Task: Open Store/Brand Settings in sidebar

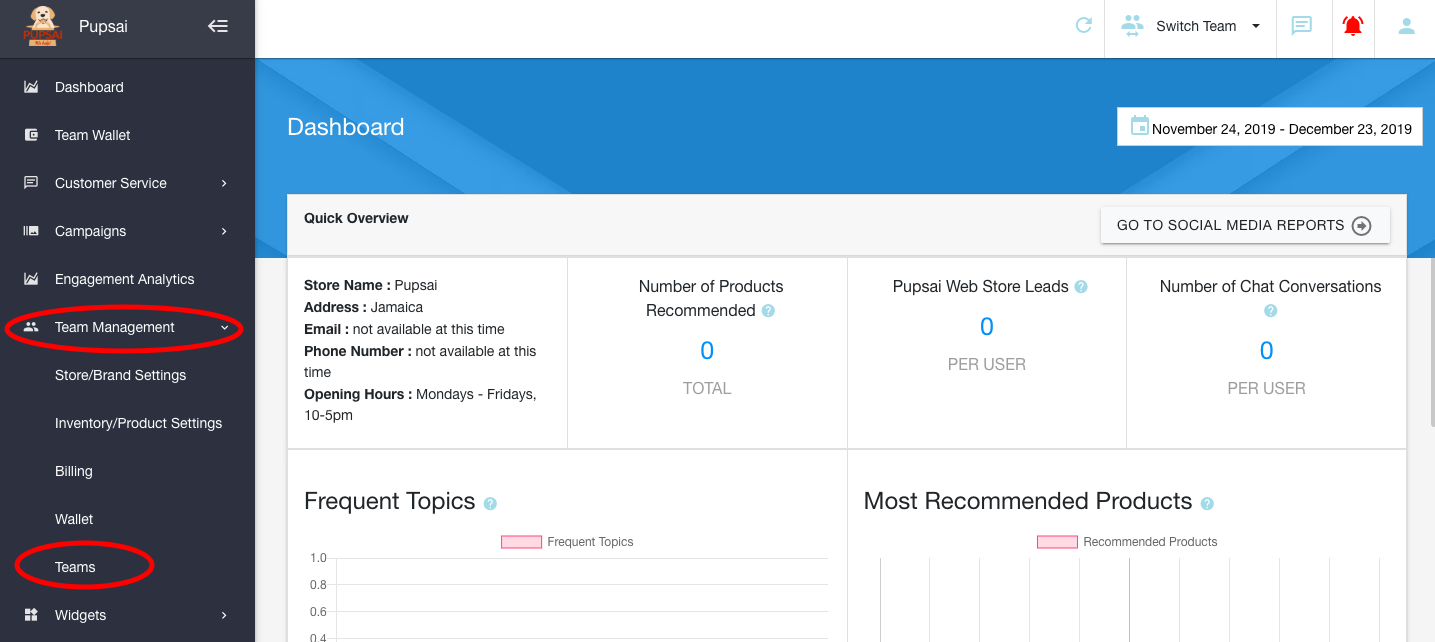Action: click(x=120, y=375)
